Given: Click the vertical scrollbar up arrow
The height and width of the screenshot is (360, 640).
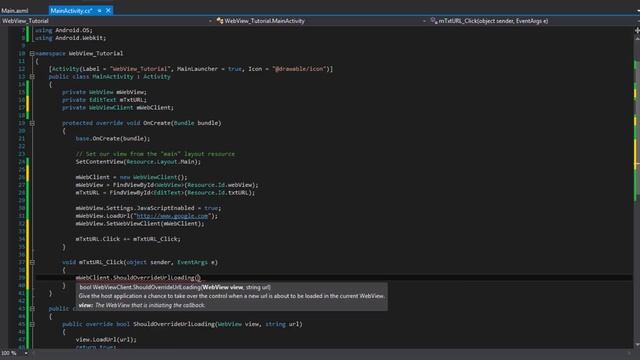Looking at the screenshot, I should (x=637, y=38).
